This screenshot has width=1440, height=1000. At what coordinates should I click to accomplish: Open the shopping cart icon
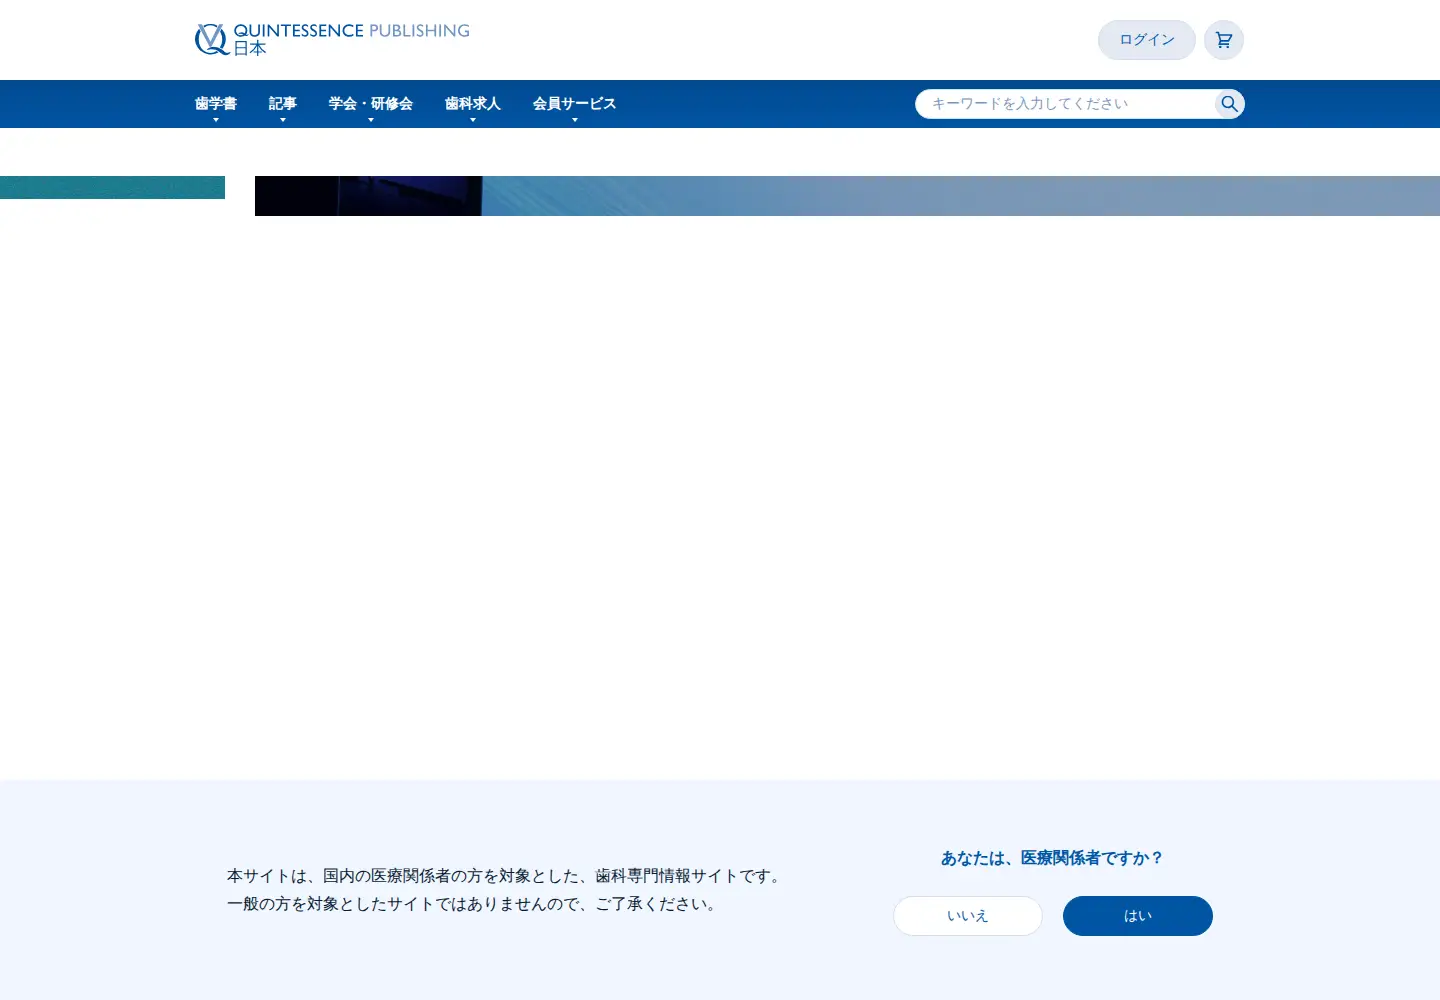coord(1224,40)
